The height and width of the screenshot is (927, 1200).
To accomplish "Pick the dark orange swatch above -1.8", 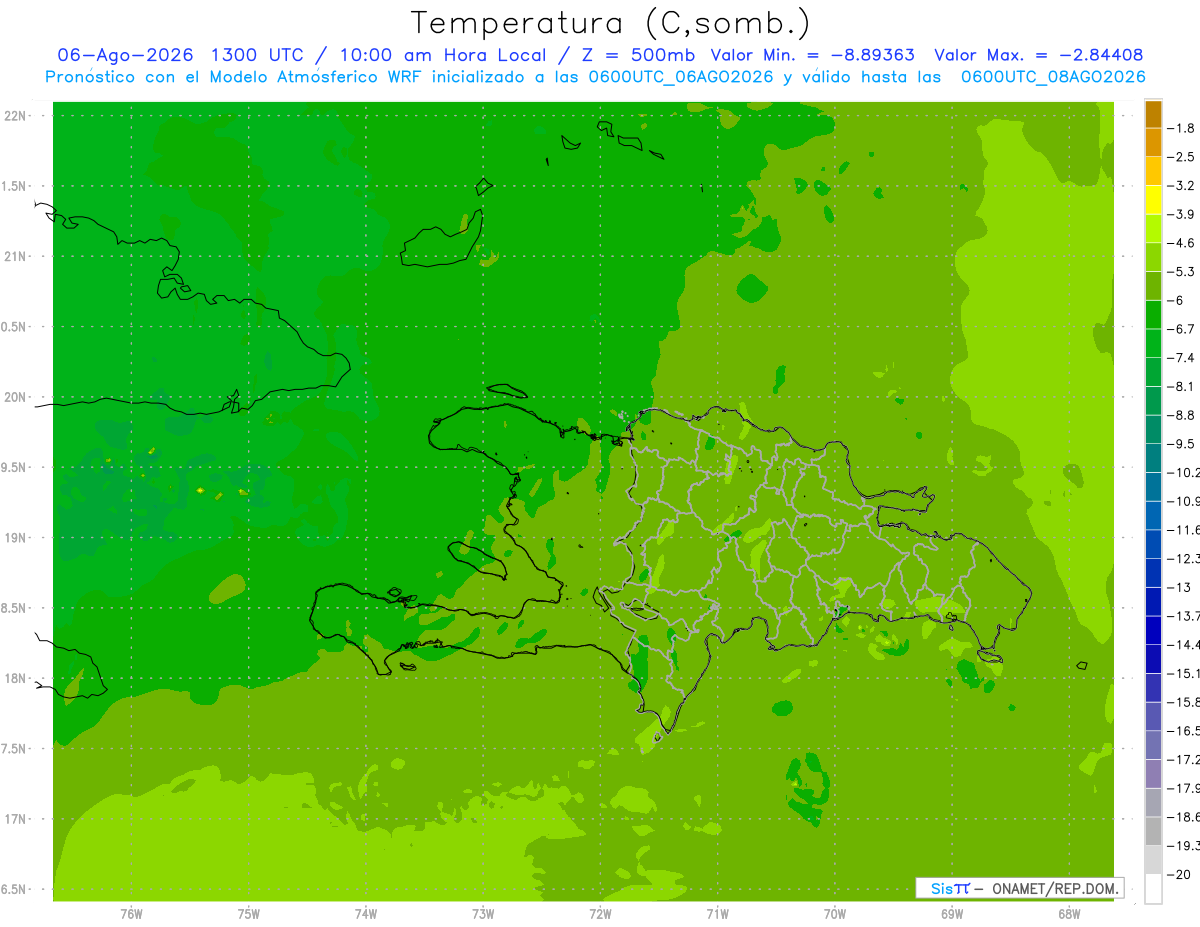I will [x=1153, y=114].
